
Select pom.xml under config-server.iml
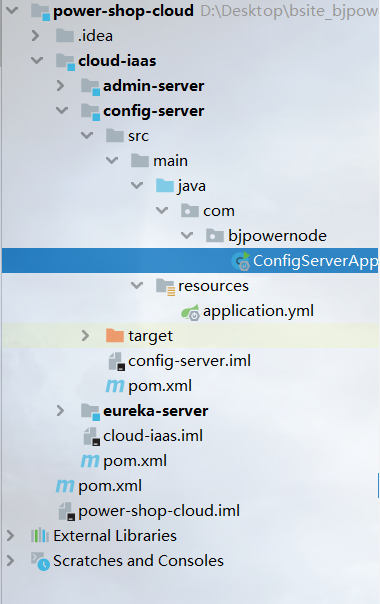coord(160,386)
